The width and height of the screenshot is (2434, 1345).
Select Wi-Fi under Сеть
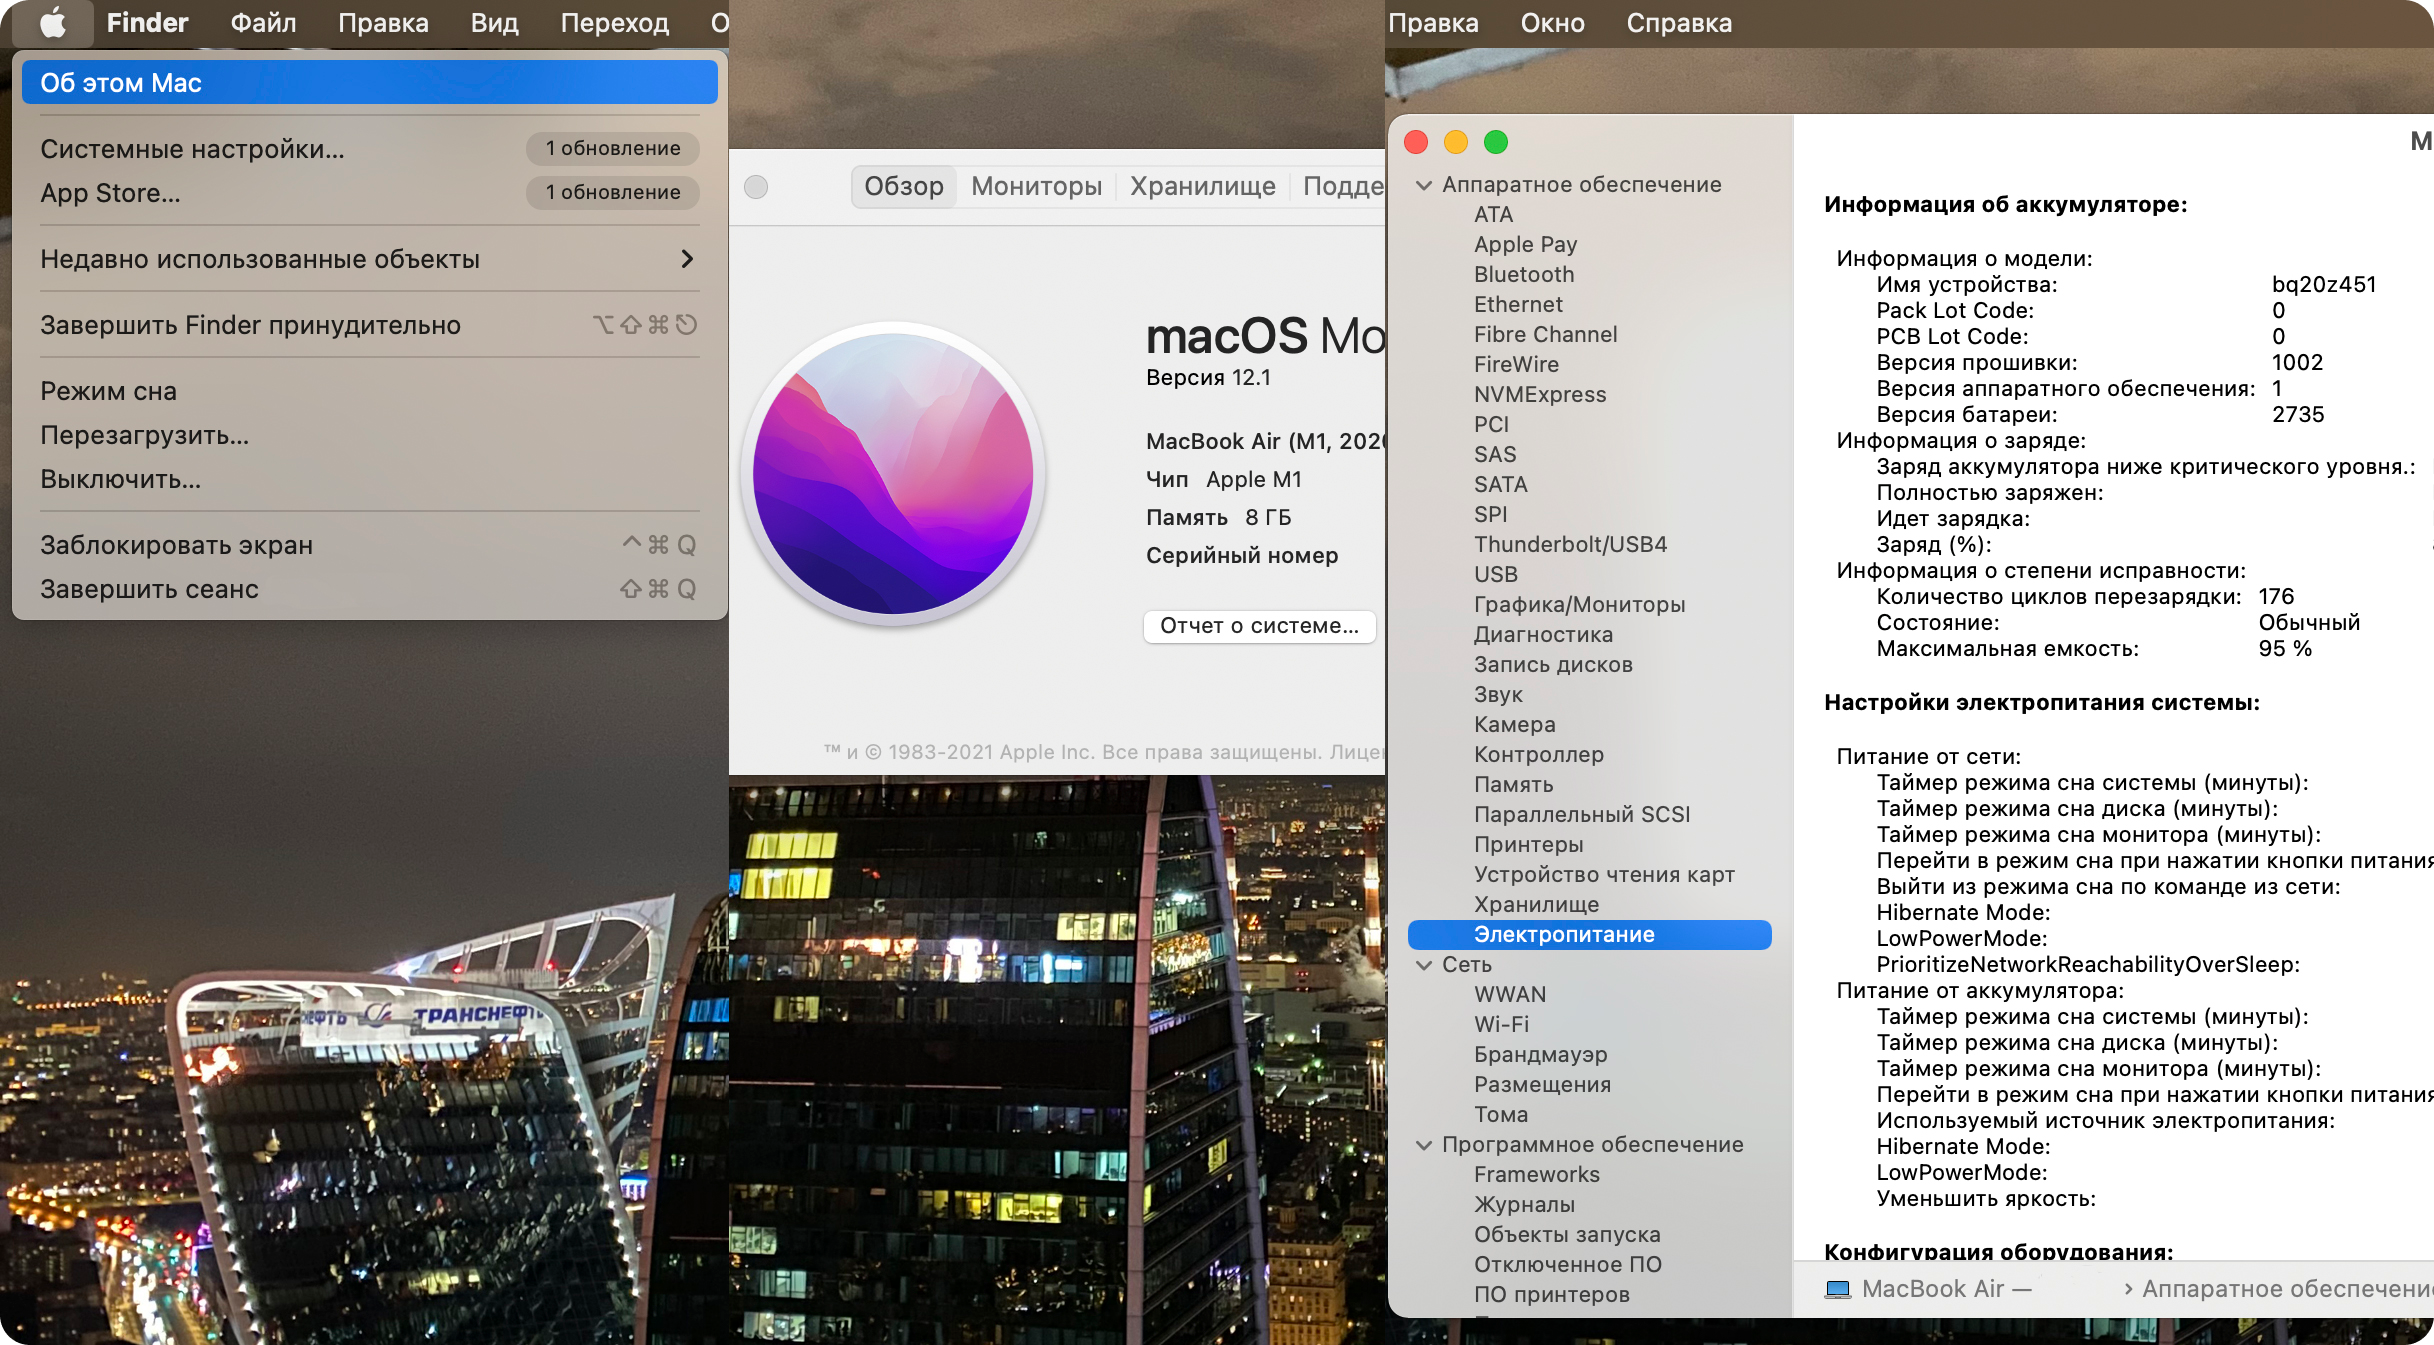(x=1501, y=1025)
